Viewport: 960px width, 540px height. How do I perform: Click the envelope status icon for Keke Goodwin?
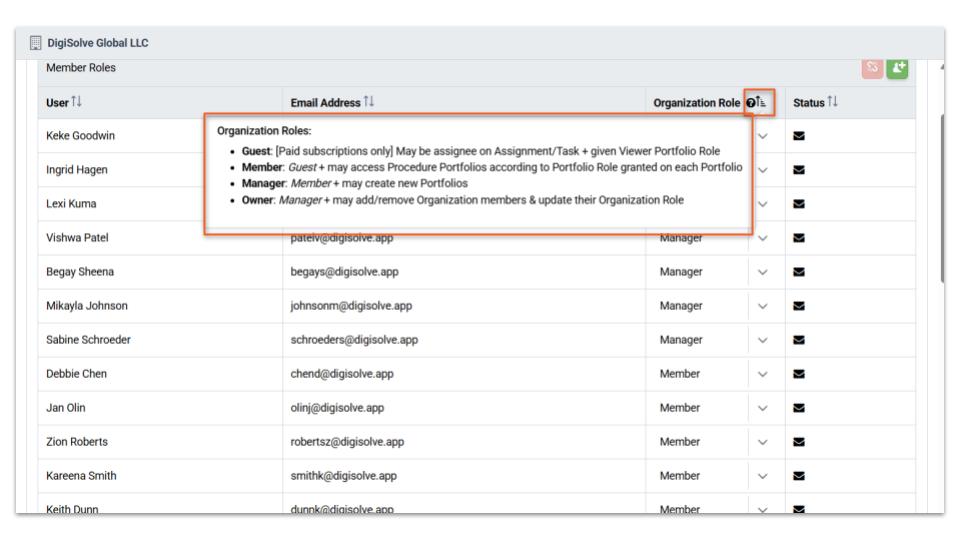[800, 135]
